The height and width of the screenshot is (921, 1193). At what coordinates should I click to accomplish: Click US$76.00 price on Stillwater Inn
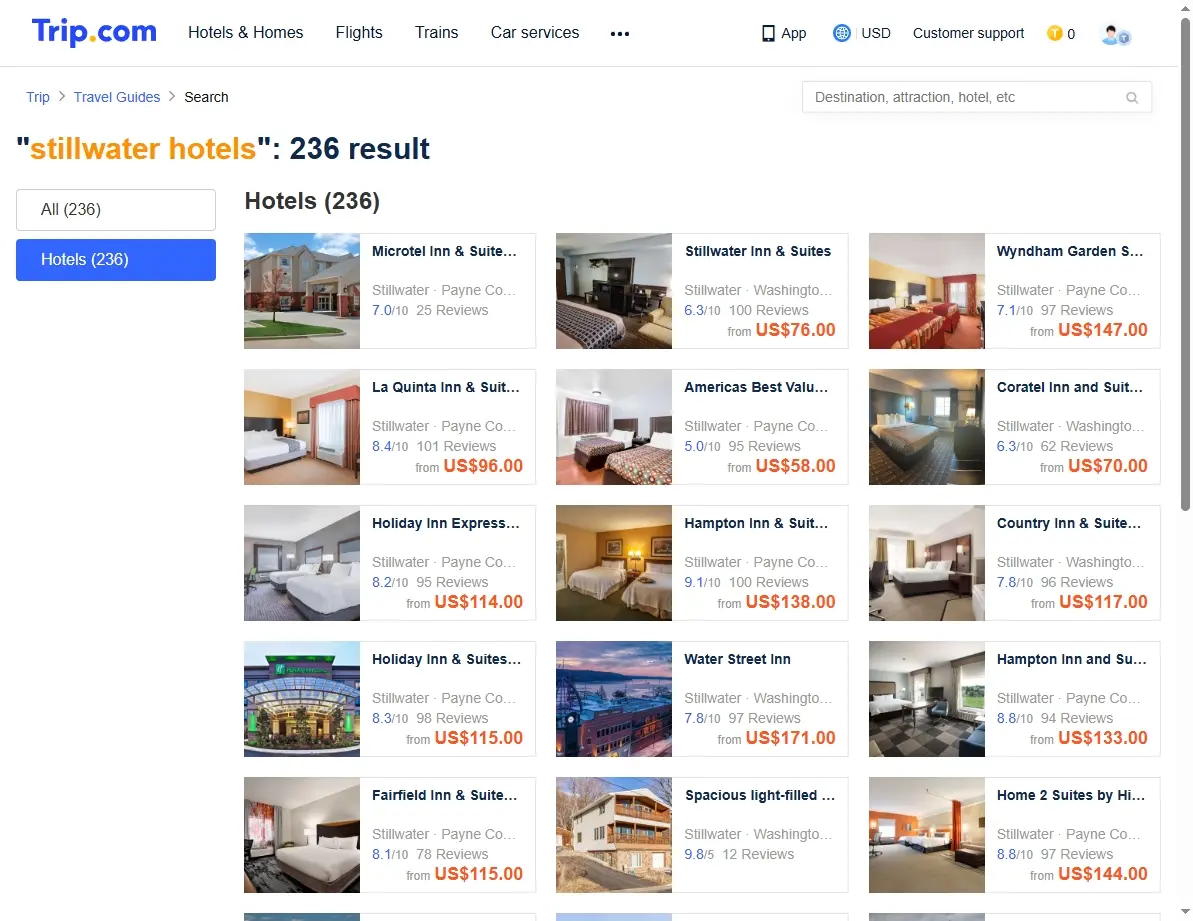pos(795,330)
